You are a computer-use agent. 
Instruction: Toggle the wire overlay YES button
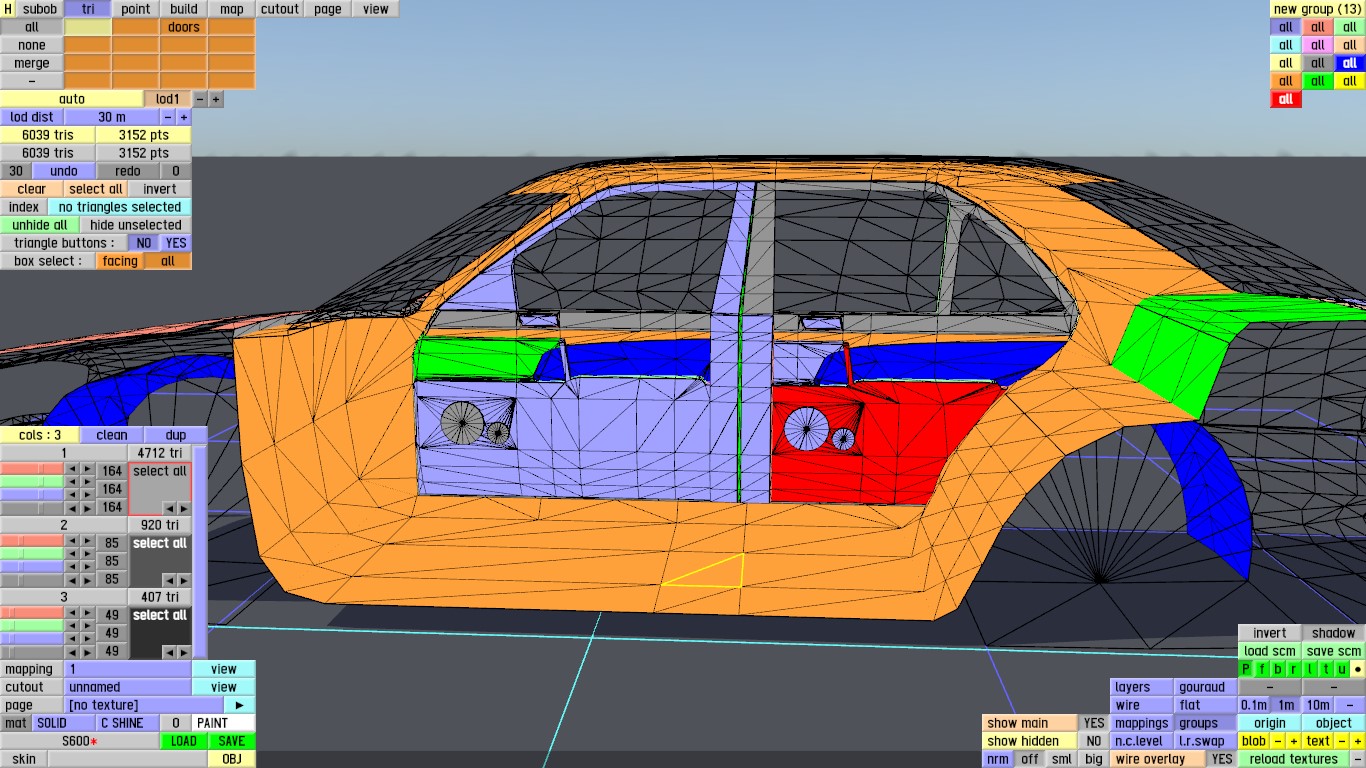(x=1222, y=759)
